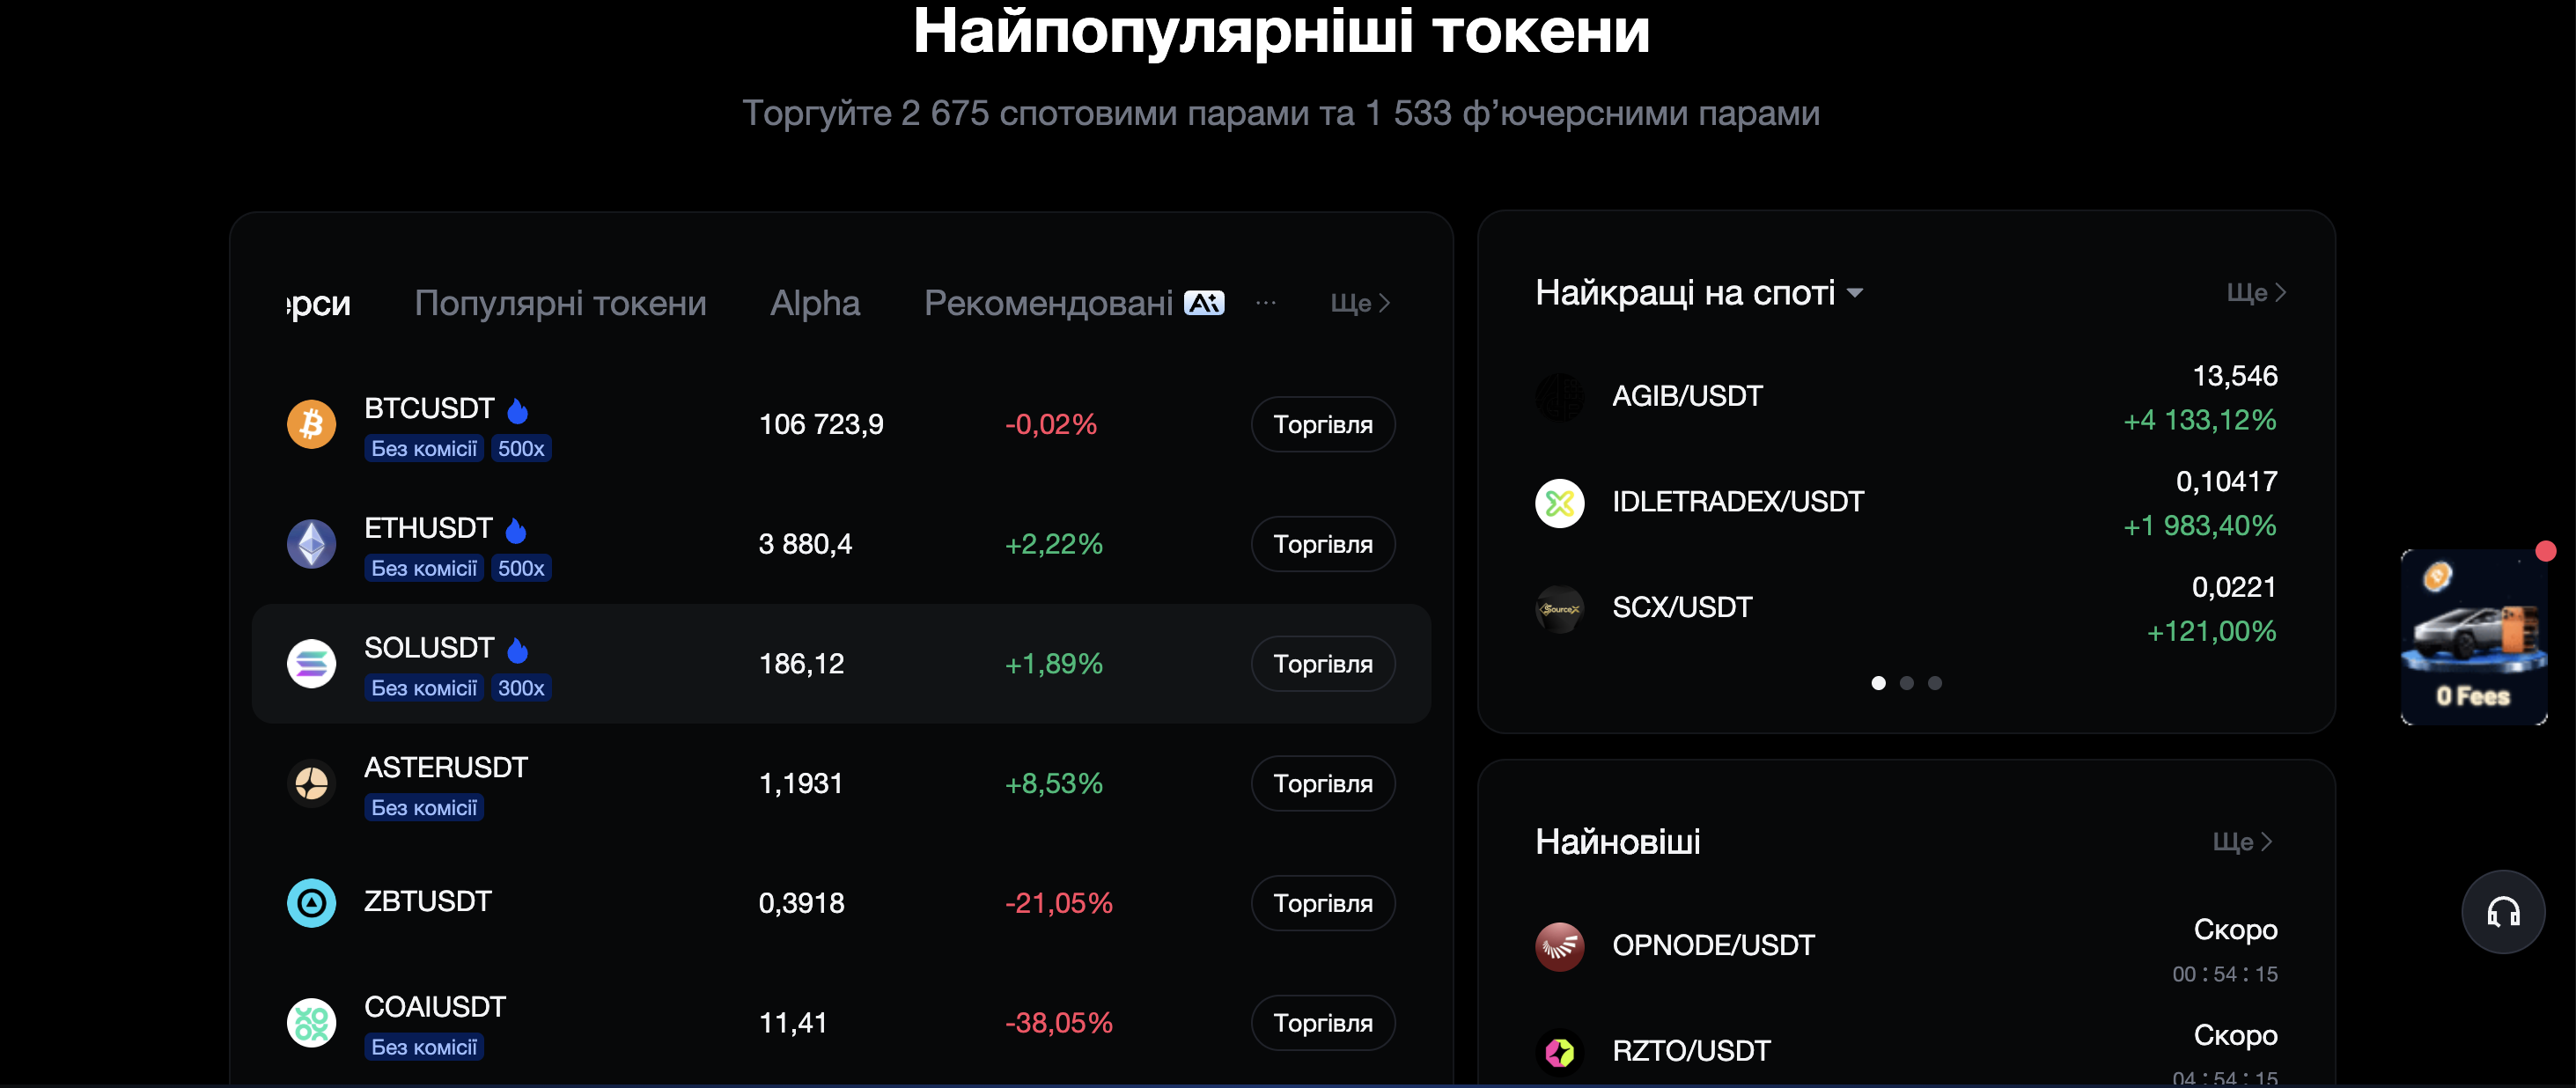Open the 0 Fees promo thumbnail
Screen dimensions: 2576x1088
tap(2473, 637)
